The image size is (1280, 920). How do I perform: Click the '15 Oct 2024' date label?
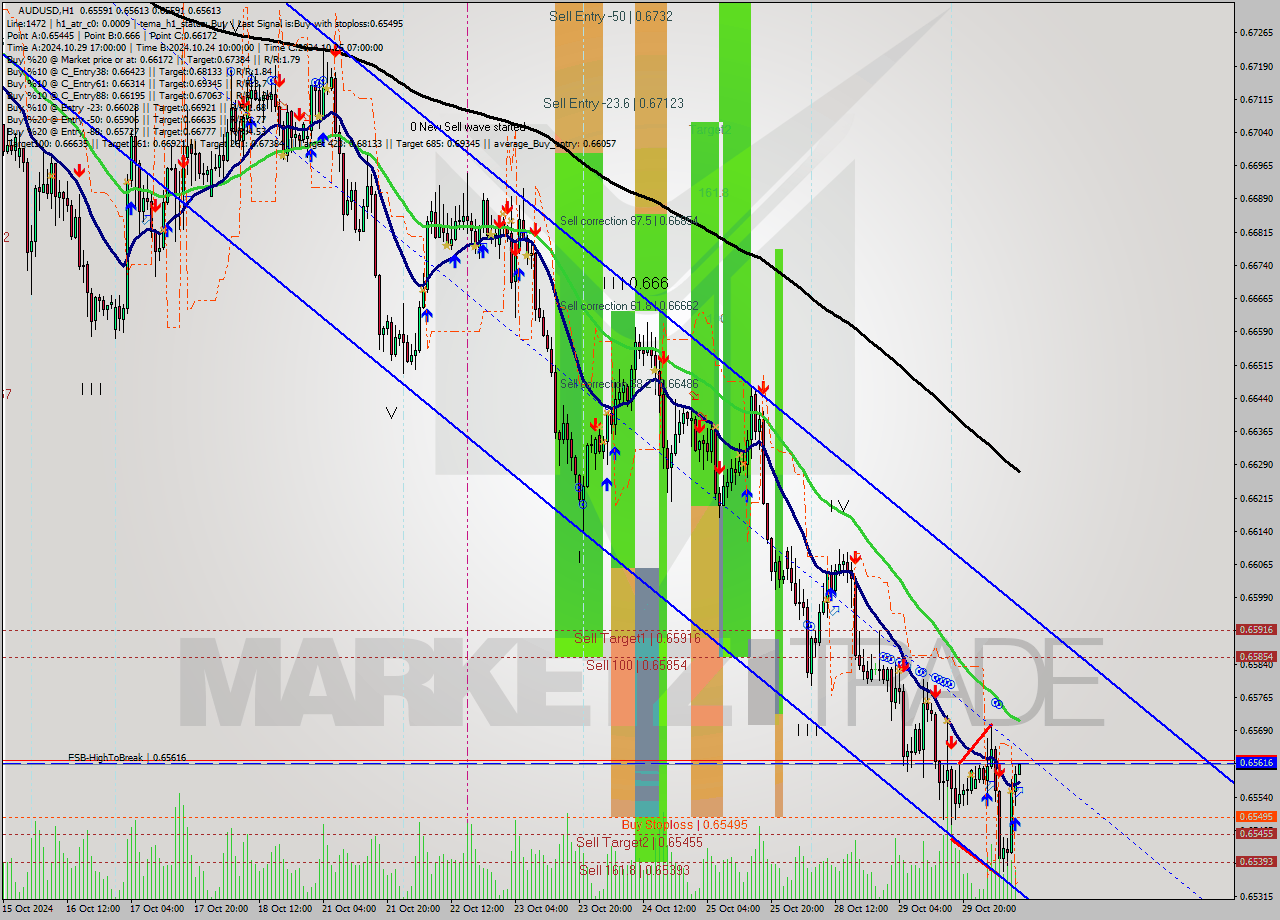coord(26,909)
